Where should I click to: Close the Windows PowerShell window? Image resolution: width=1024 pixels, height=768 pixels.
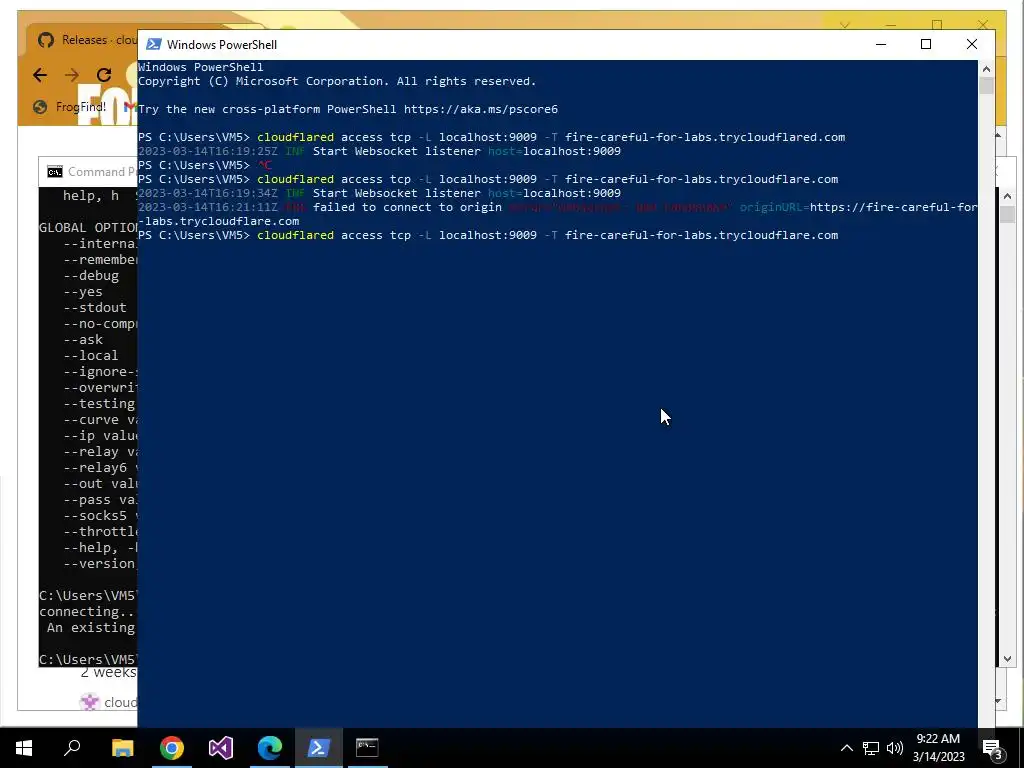972,44
